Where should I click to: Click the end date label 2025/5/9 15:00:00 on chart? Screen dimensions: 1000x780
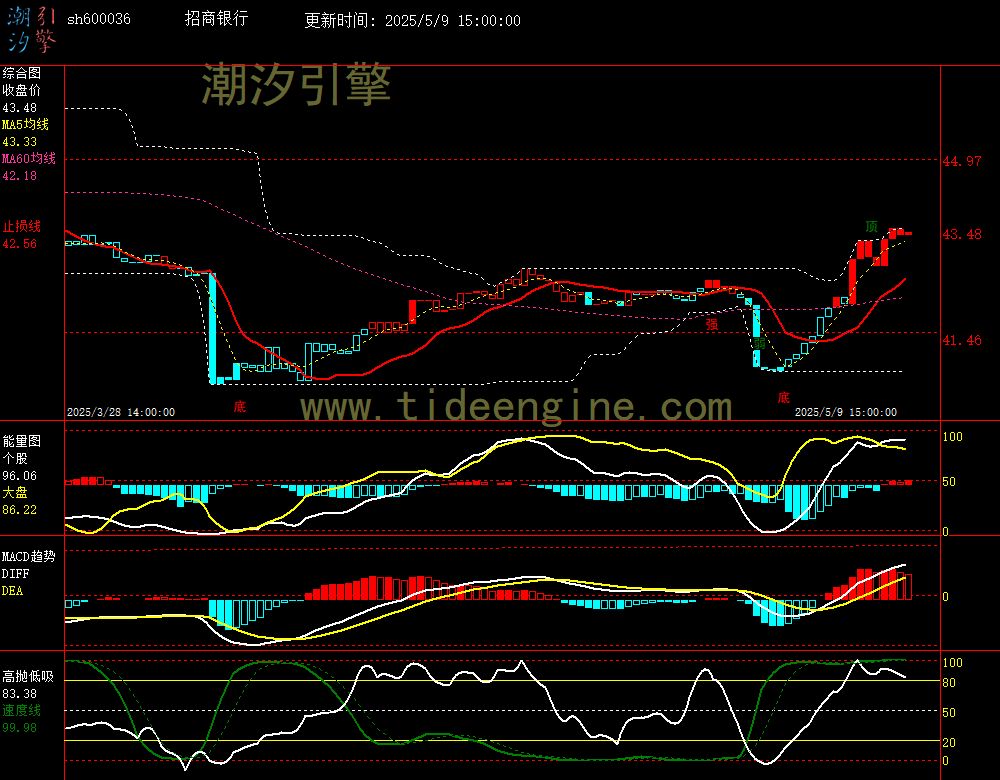[846, 412]
